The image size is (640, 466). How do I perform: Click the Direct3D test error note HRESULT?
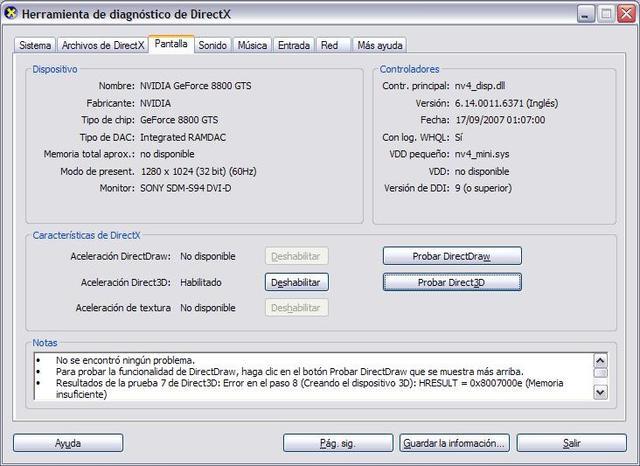point(309,388)
